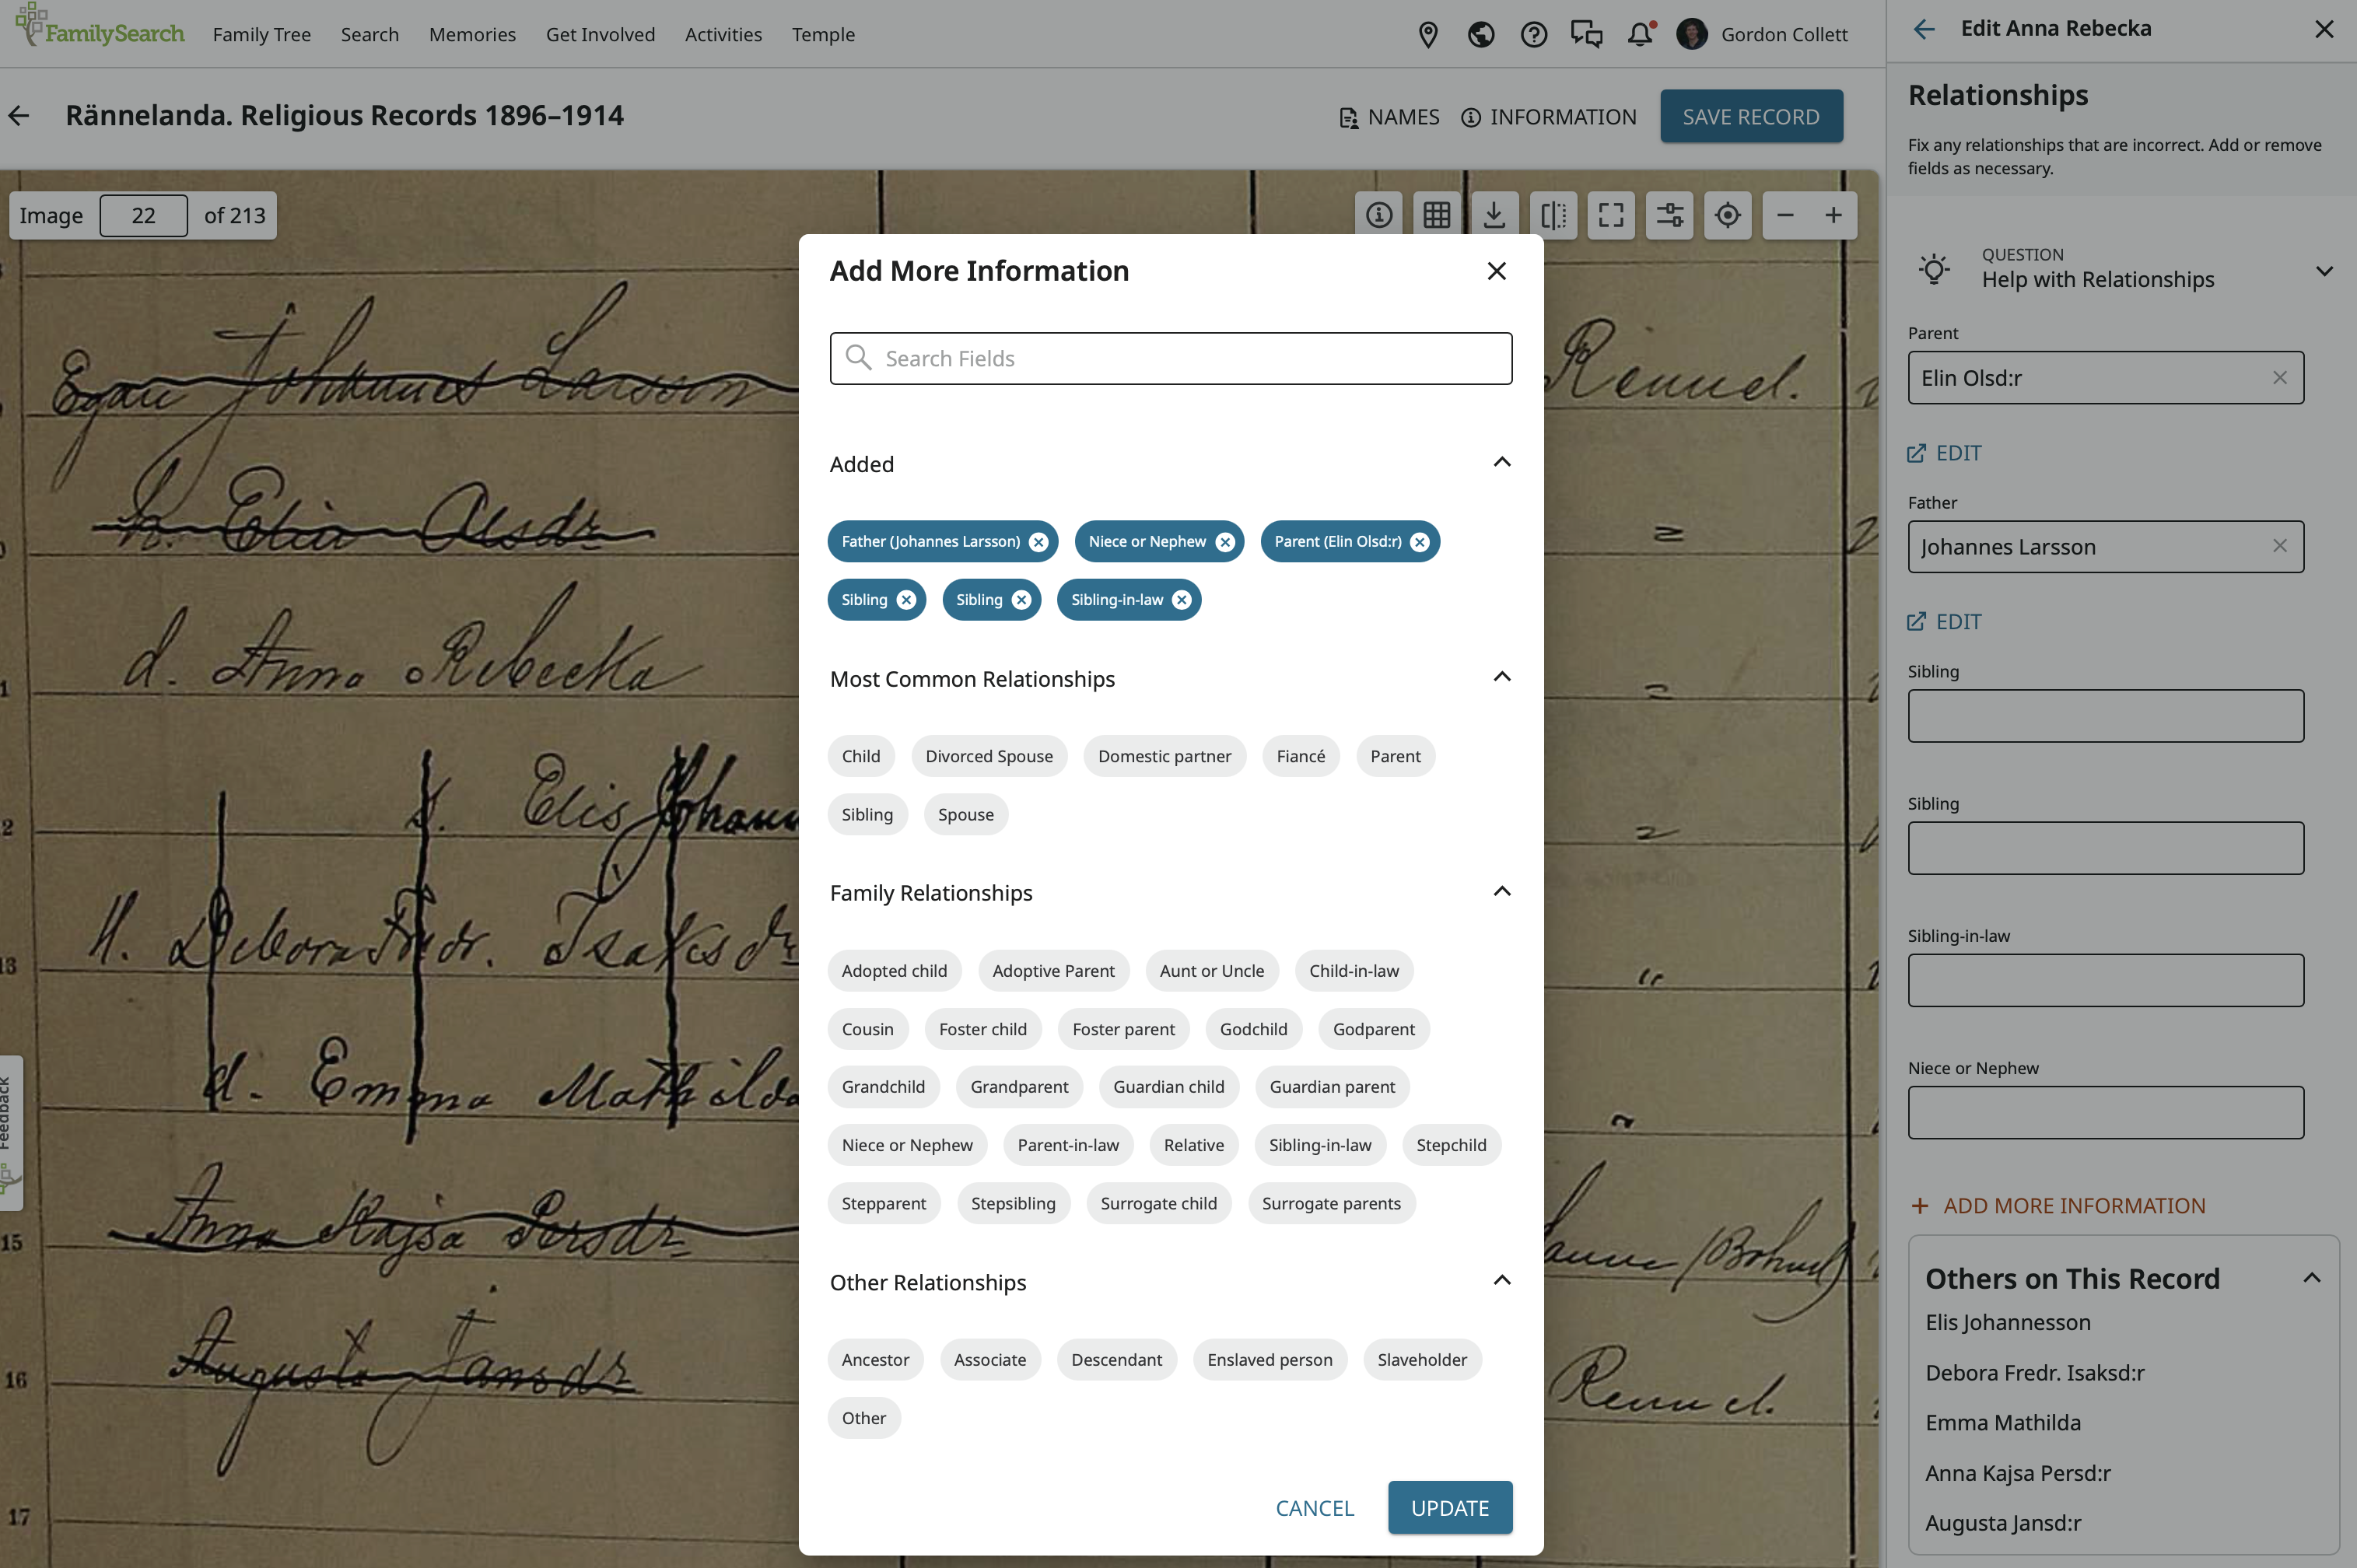Expand Help with Relationships question
Image resolution: width=2357 pixels, height=1568 pixels.
pyautogui.click(x=2324, y=271)
